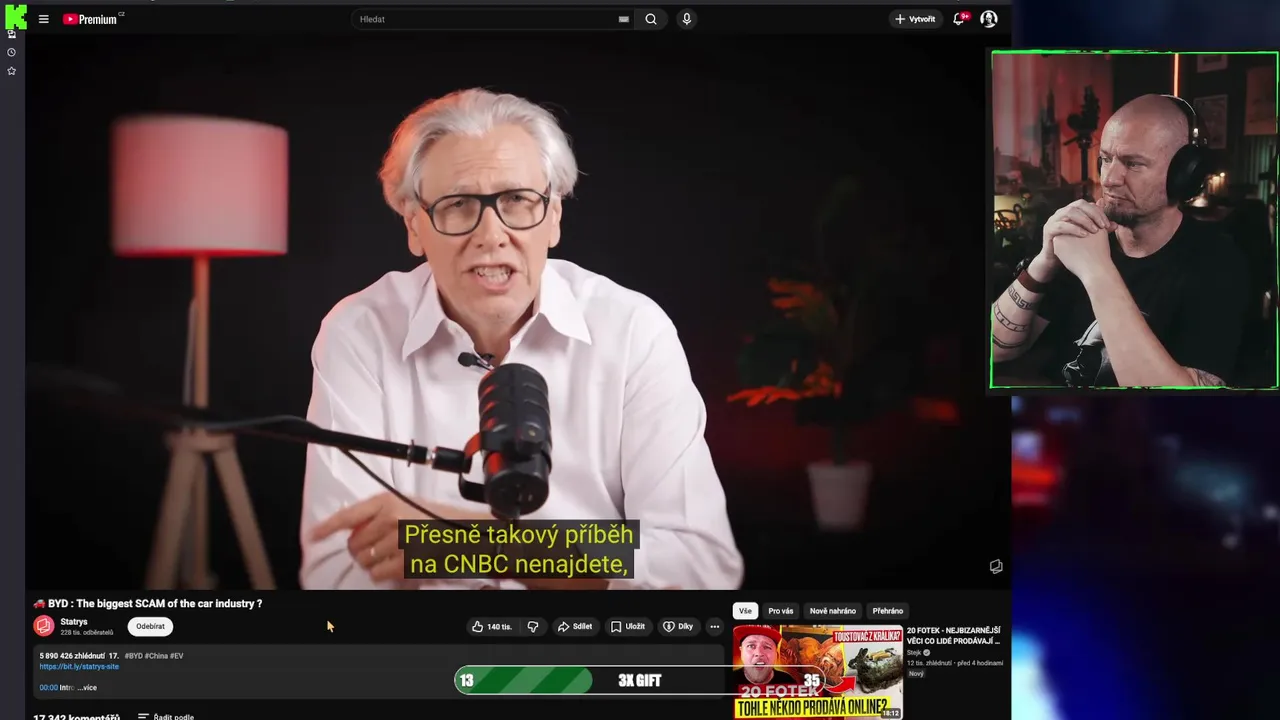The width and height of the screenshot is (1280, 720).
Task: Open the 20 FOTEK video thumbnail
Action: [x=818, y=672]
